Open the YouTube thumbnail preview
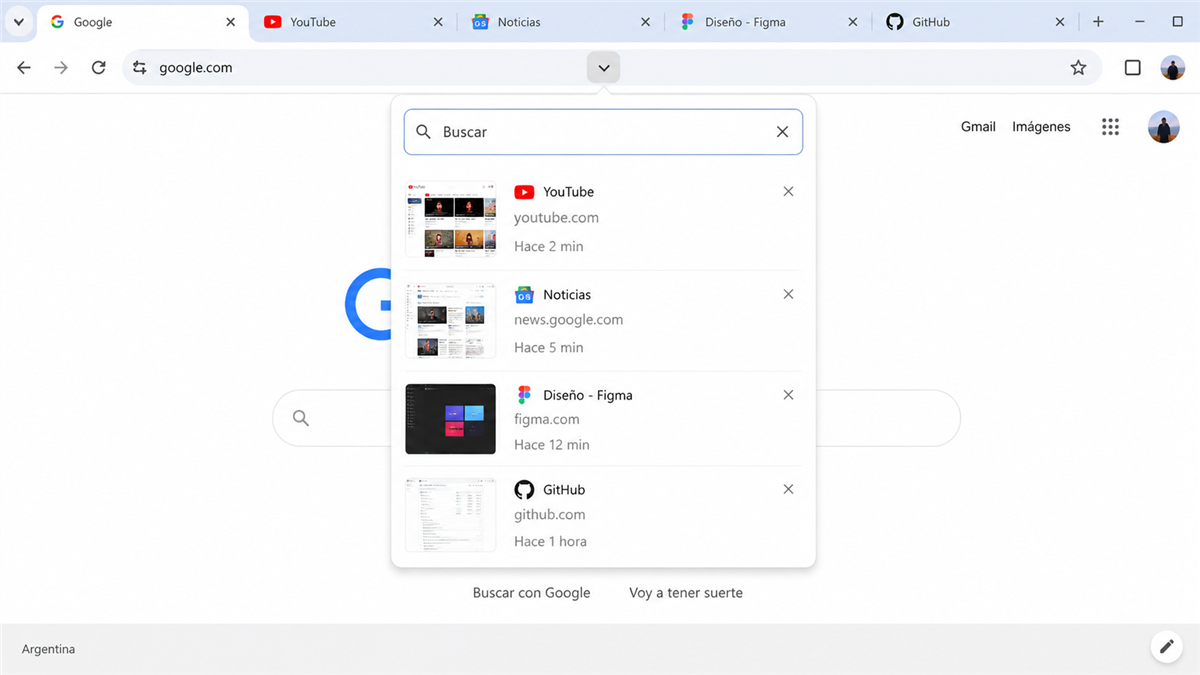 coord(451,219)
